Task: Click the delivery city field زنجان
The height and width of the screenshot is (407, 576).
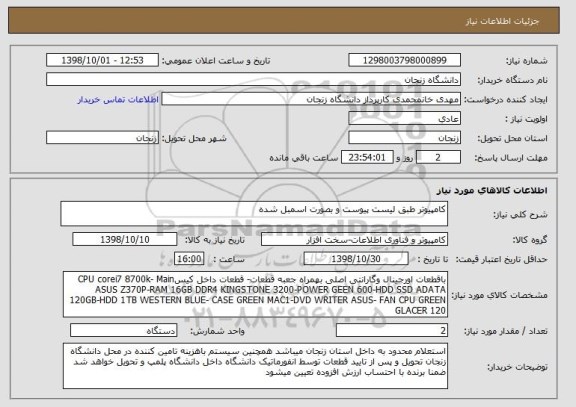Action: pos(102,138)
